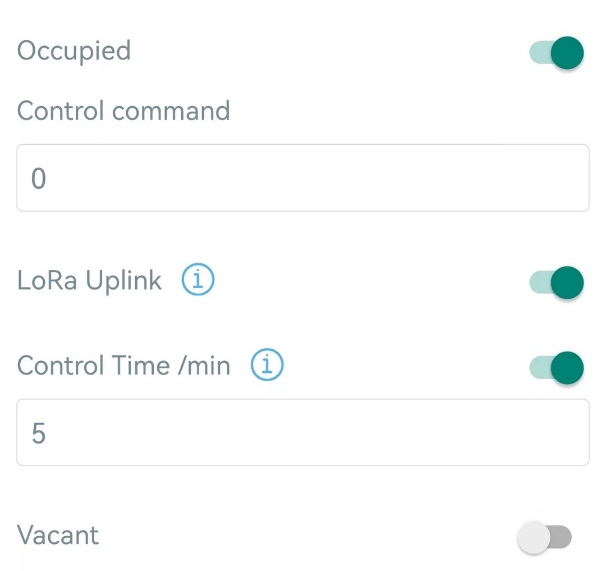Open the LoRa Uplink info tooltip

pyautogui.click(x=198, y=281)
